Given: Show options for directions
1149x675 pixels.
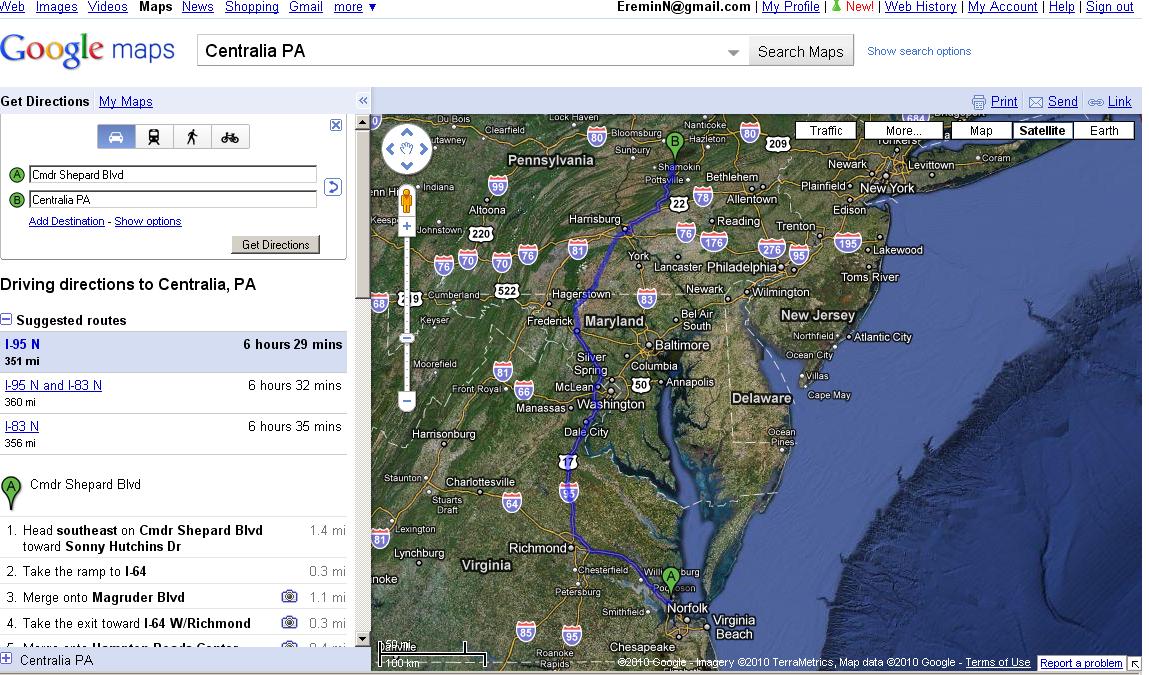Looking at the screenshot, I should [147, 221].
